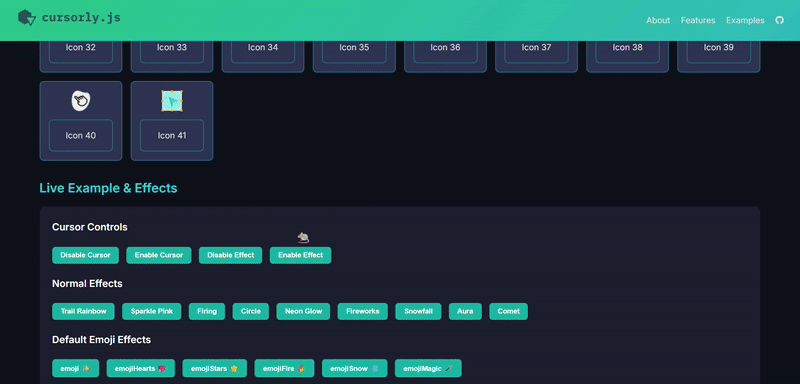Turn on effects with Enable Effect
This screenshot has width=800, height=384.
pyautogui.click(x=301, y=255)
